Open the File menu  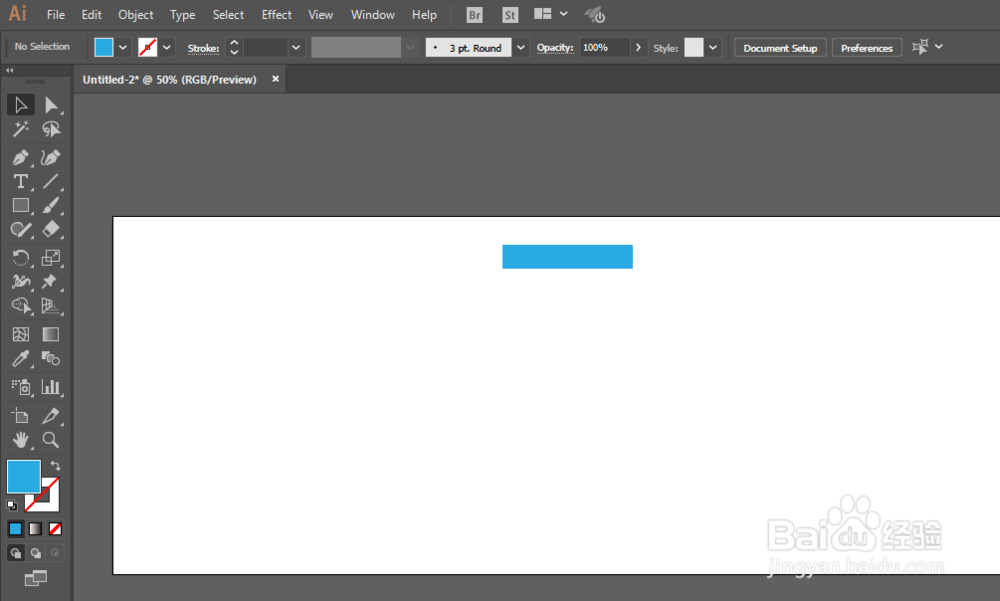click(55, 15)
